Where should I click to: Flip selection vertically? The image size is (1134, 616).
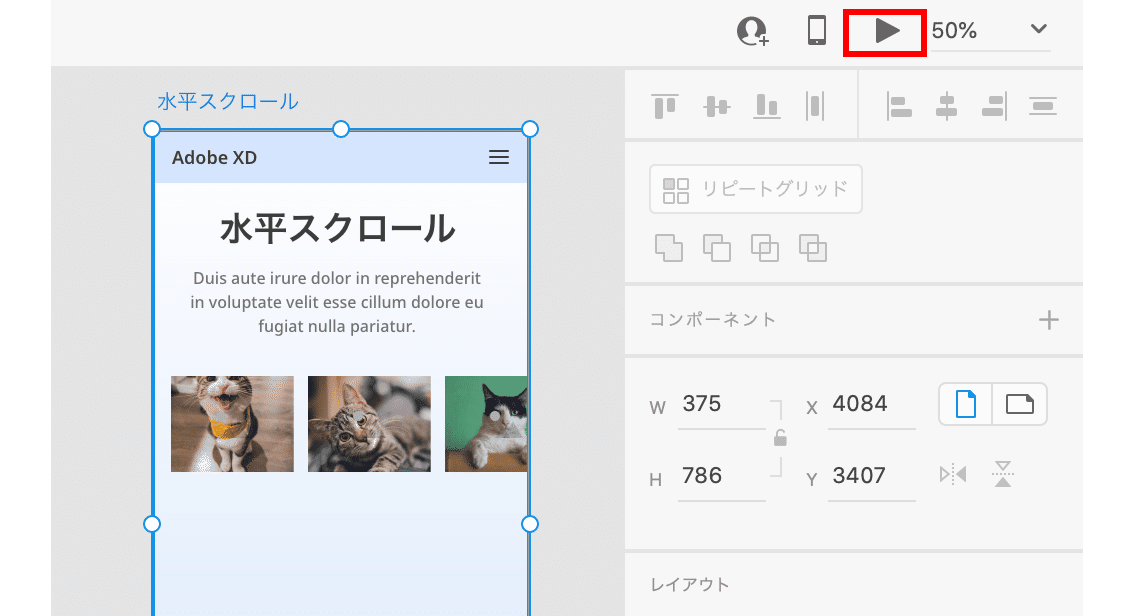tap(1002, 474)
